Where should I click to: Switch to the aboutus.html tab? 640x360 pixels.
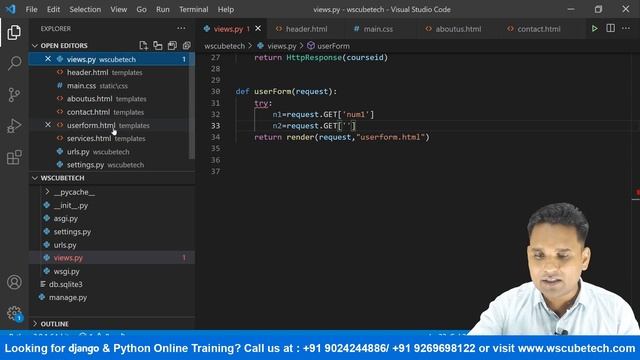pyautogui.click(x=458, y=29)
